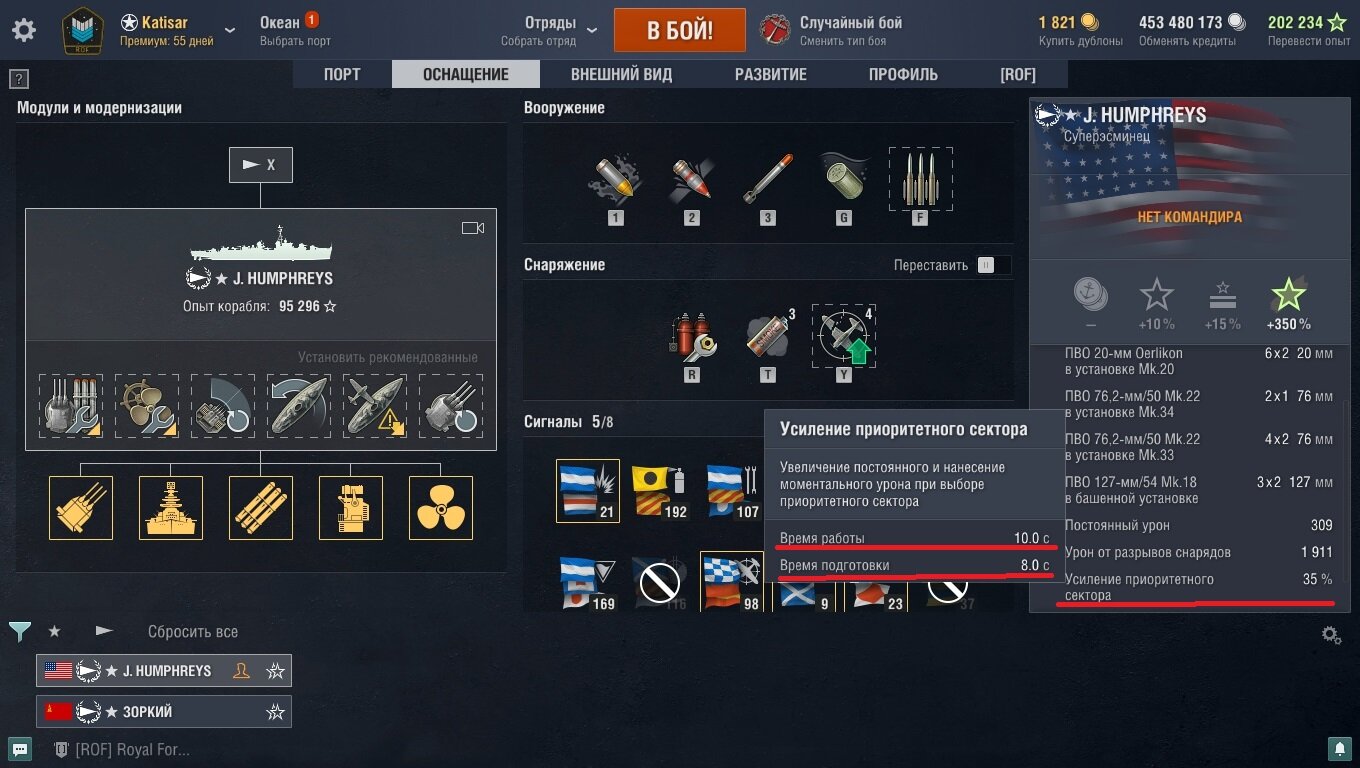Select the torpedo armament icon

pyautogui.click(x=768, y=180)
